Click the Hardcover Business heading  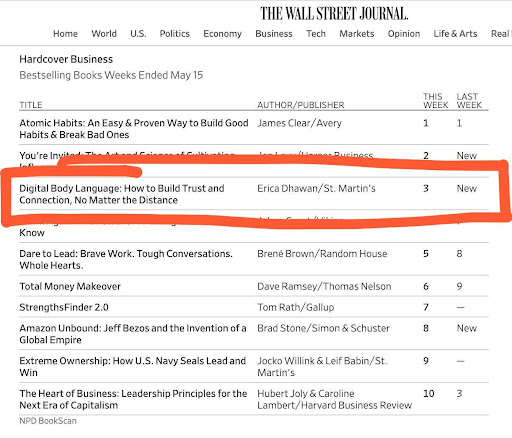[x=66, y=59]
